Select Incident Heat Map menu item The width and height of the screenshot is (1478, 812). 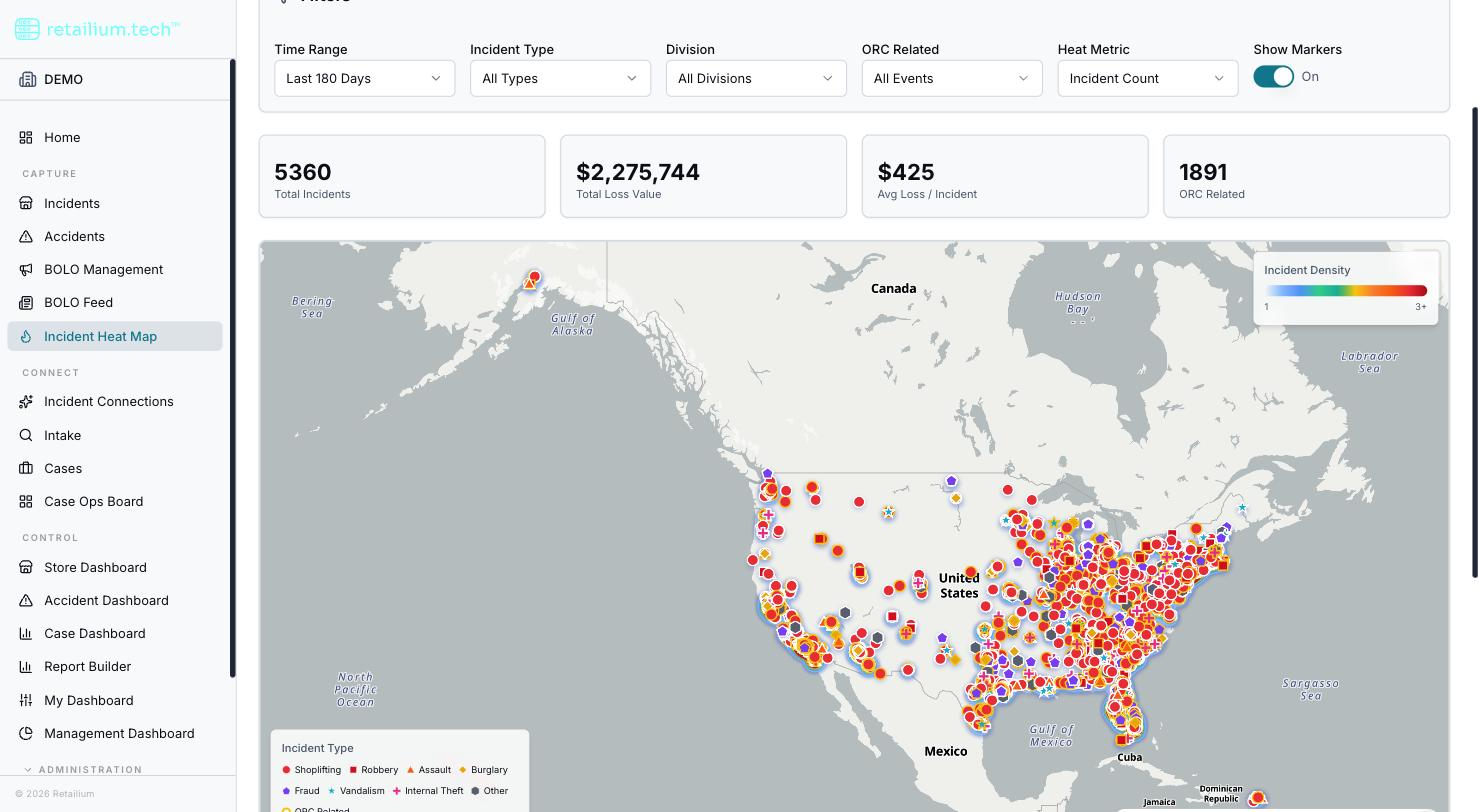pos(115,336)
